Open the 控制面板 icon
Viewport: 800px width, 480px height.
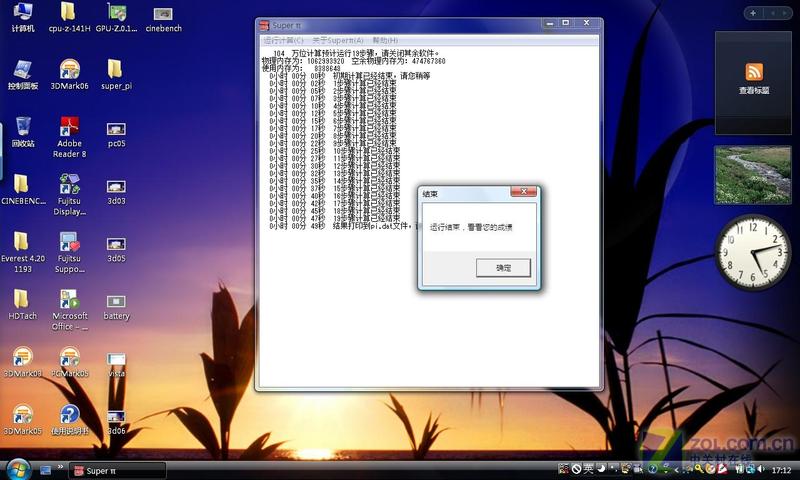click(x=23, y=75)
